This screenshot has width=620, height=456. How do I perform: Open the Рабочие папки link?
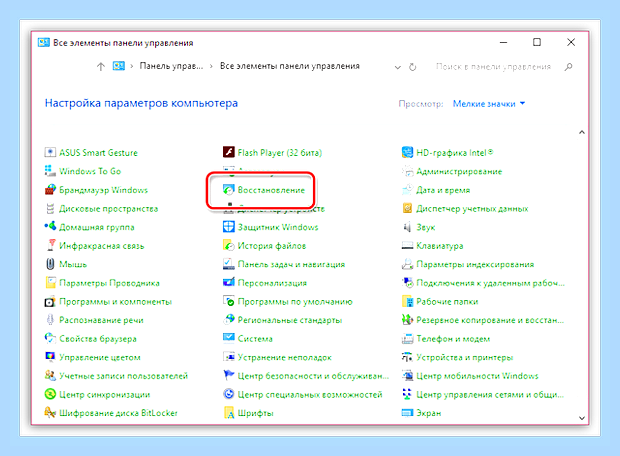click(x=447, y=301)
